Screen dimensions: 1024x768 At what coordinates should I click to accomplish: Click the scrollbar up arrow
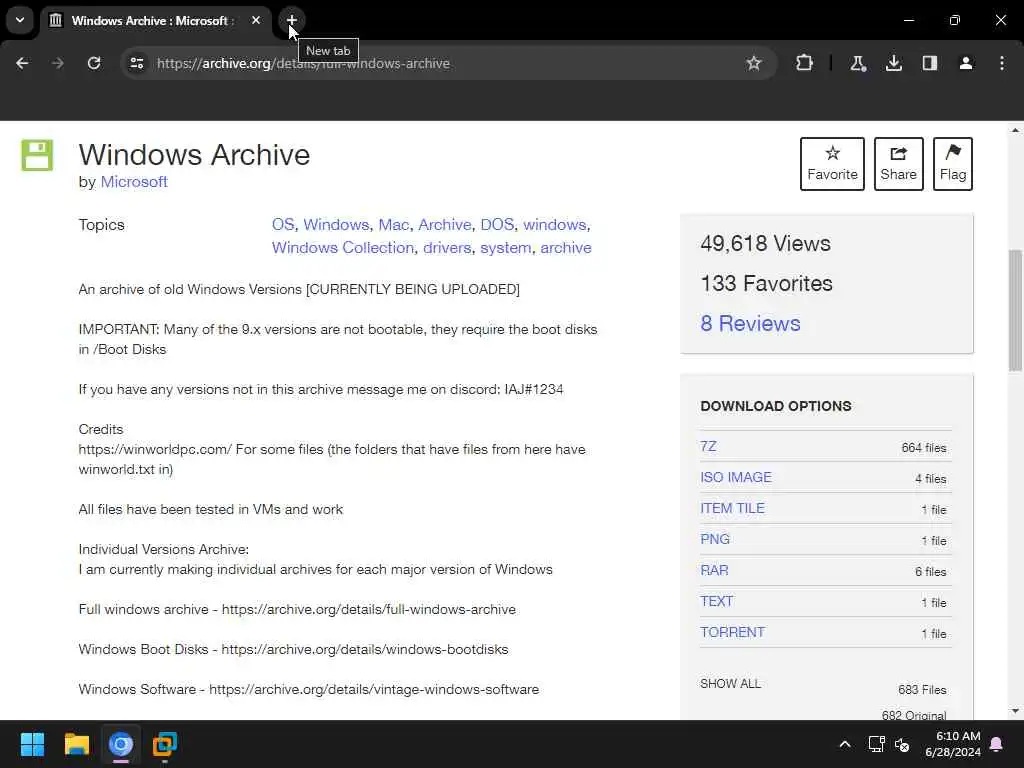pos(1015,130)
